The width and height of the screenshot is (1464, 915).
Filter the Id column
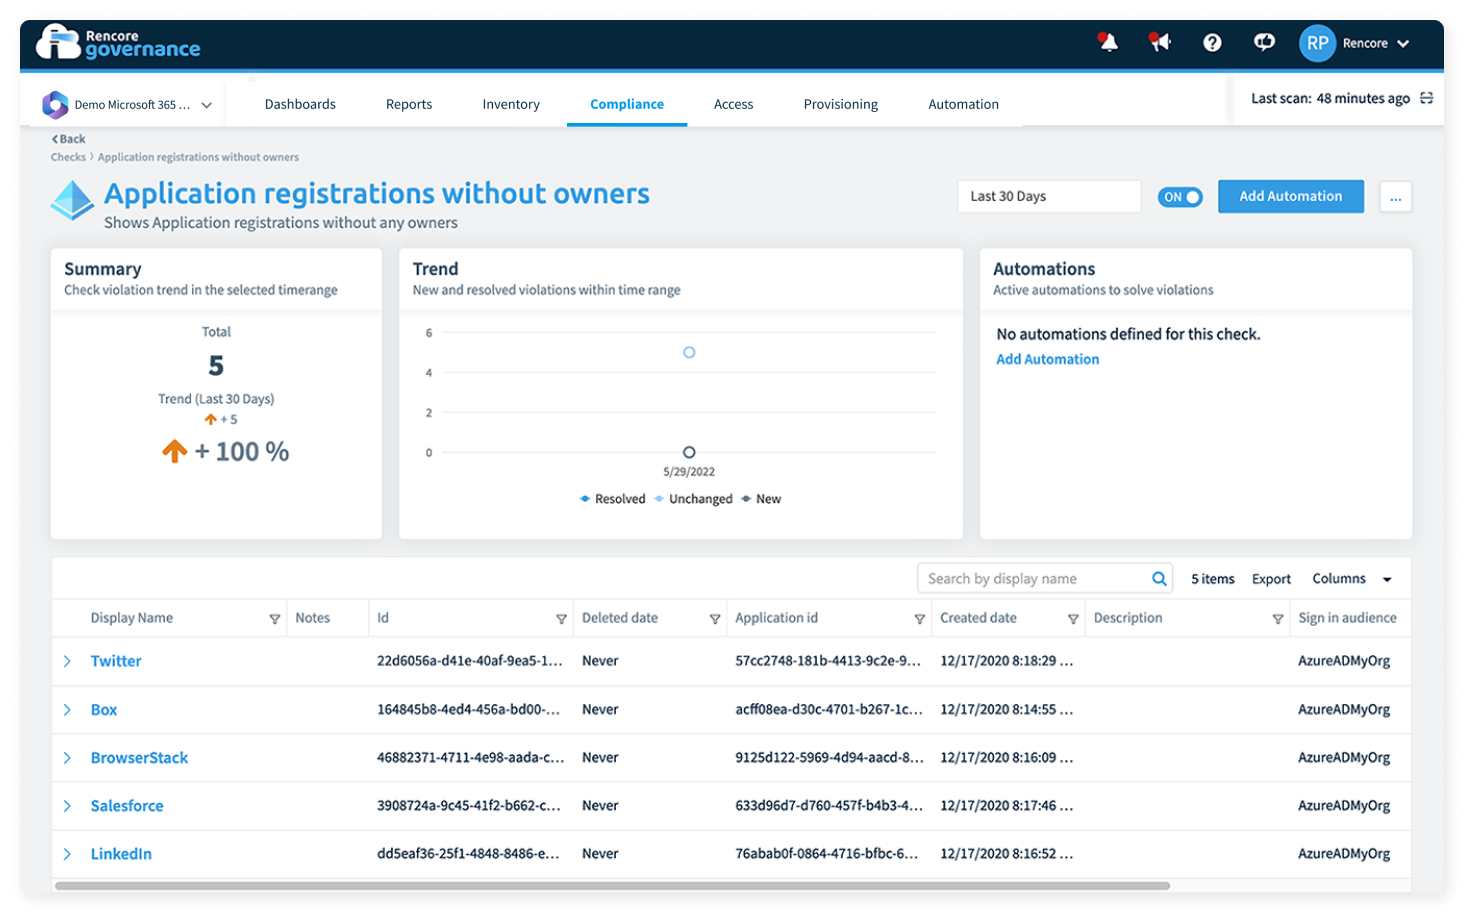coord(561,619)
